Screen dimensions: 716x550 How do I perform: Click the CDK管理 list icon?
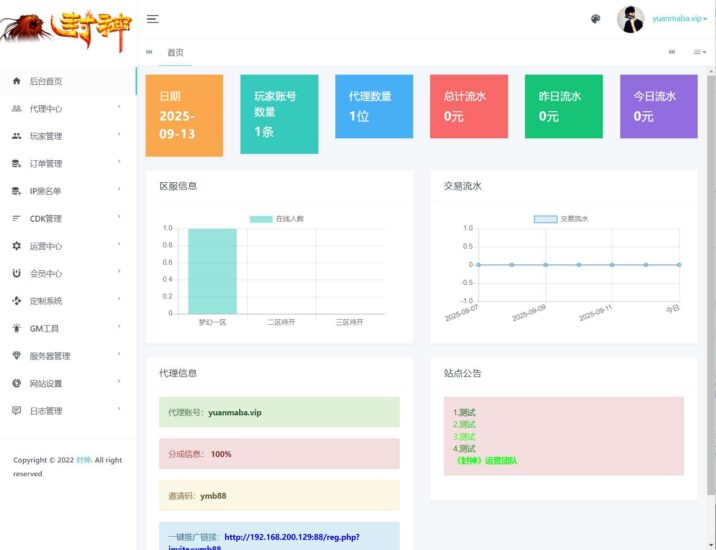coord(16,218)
